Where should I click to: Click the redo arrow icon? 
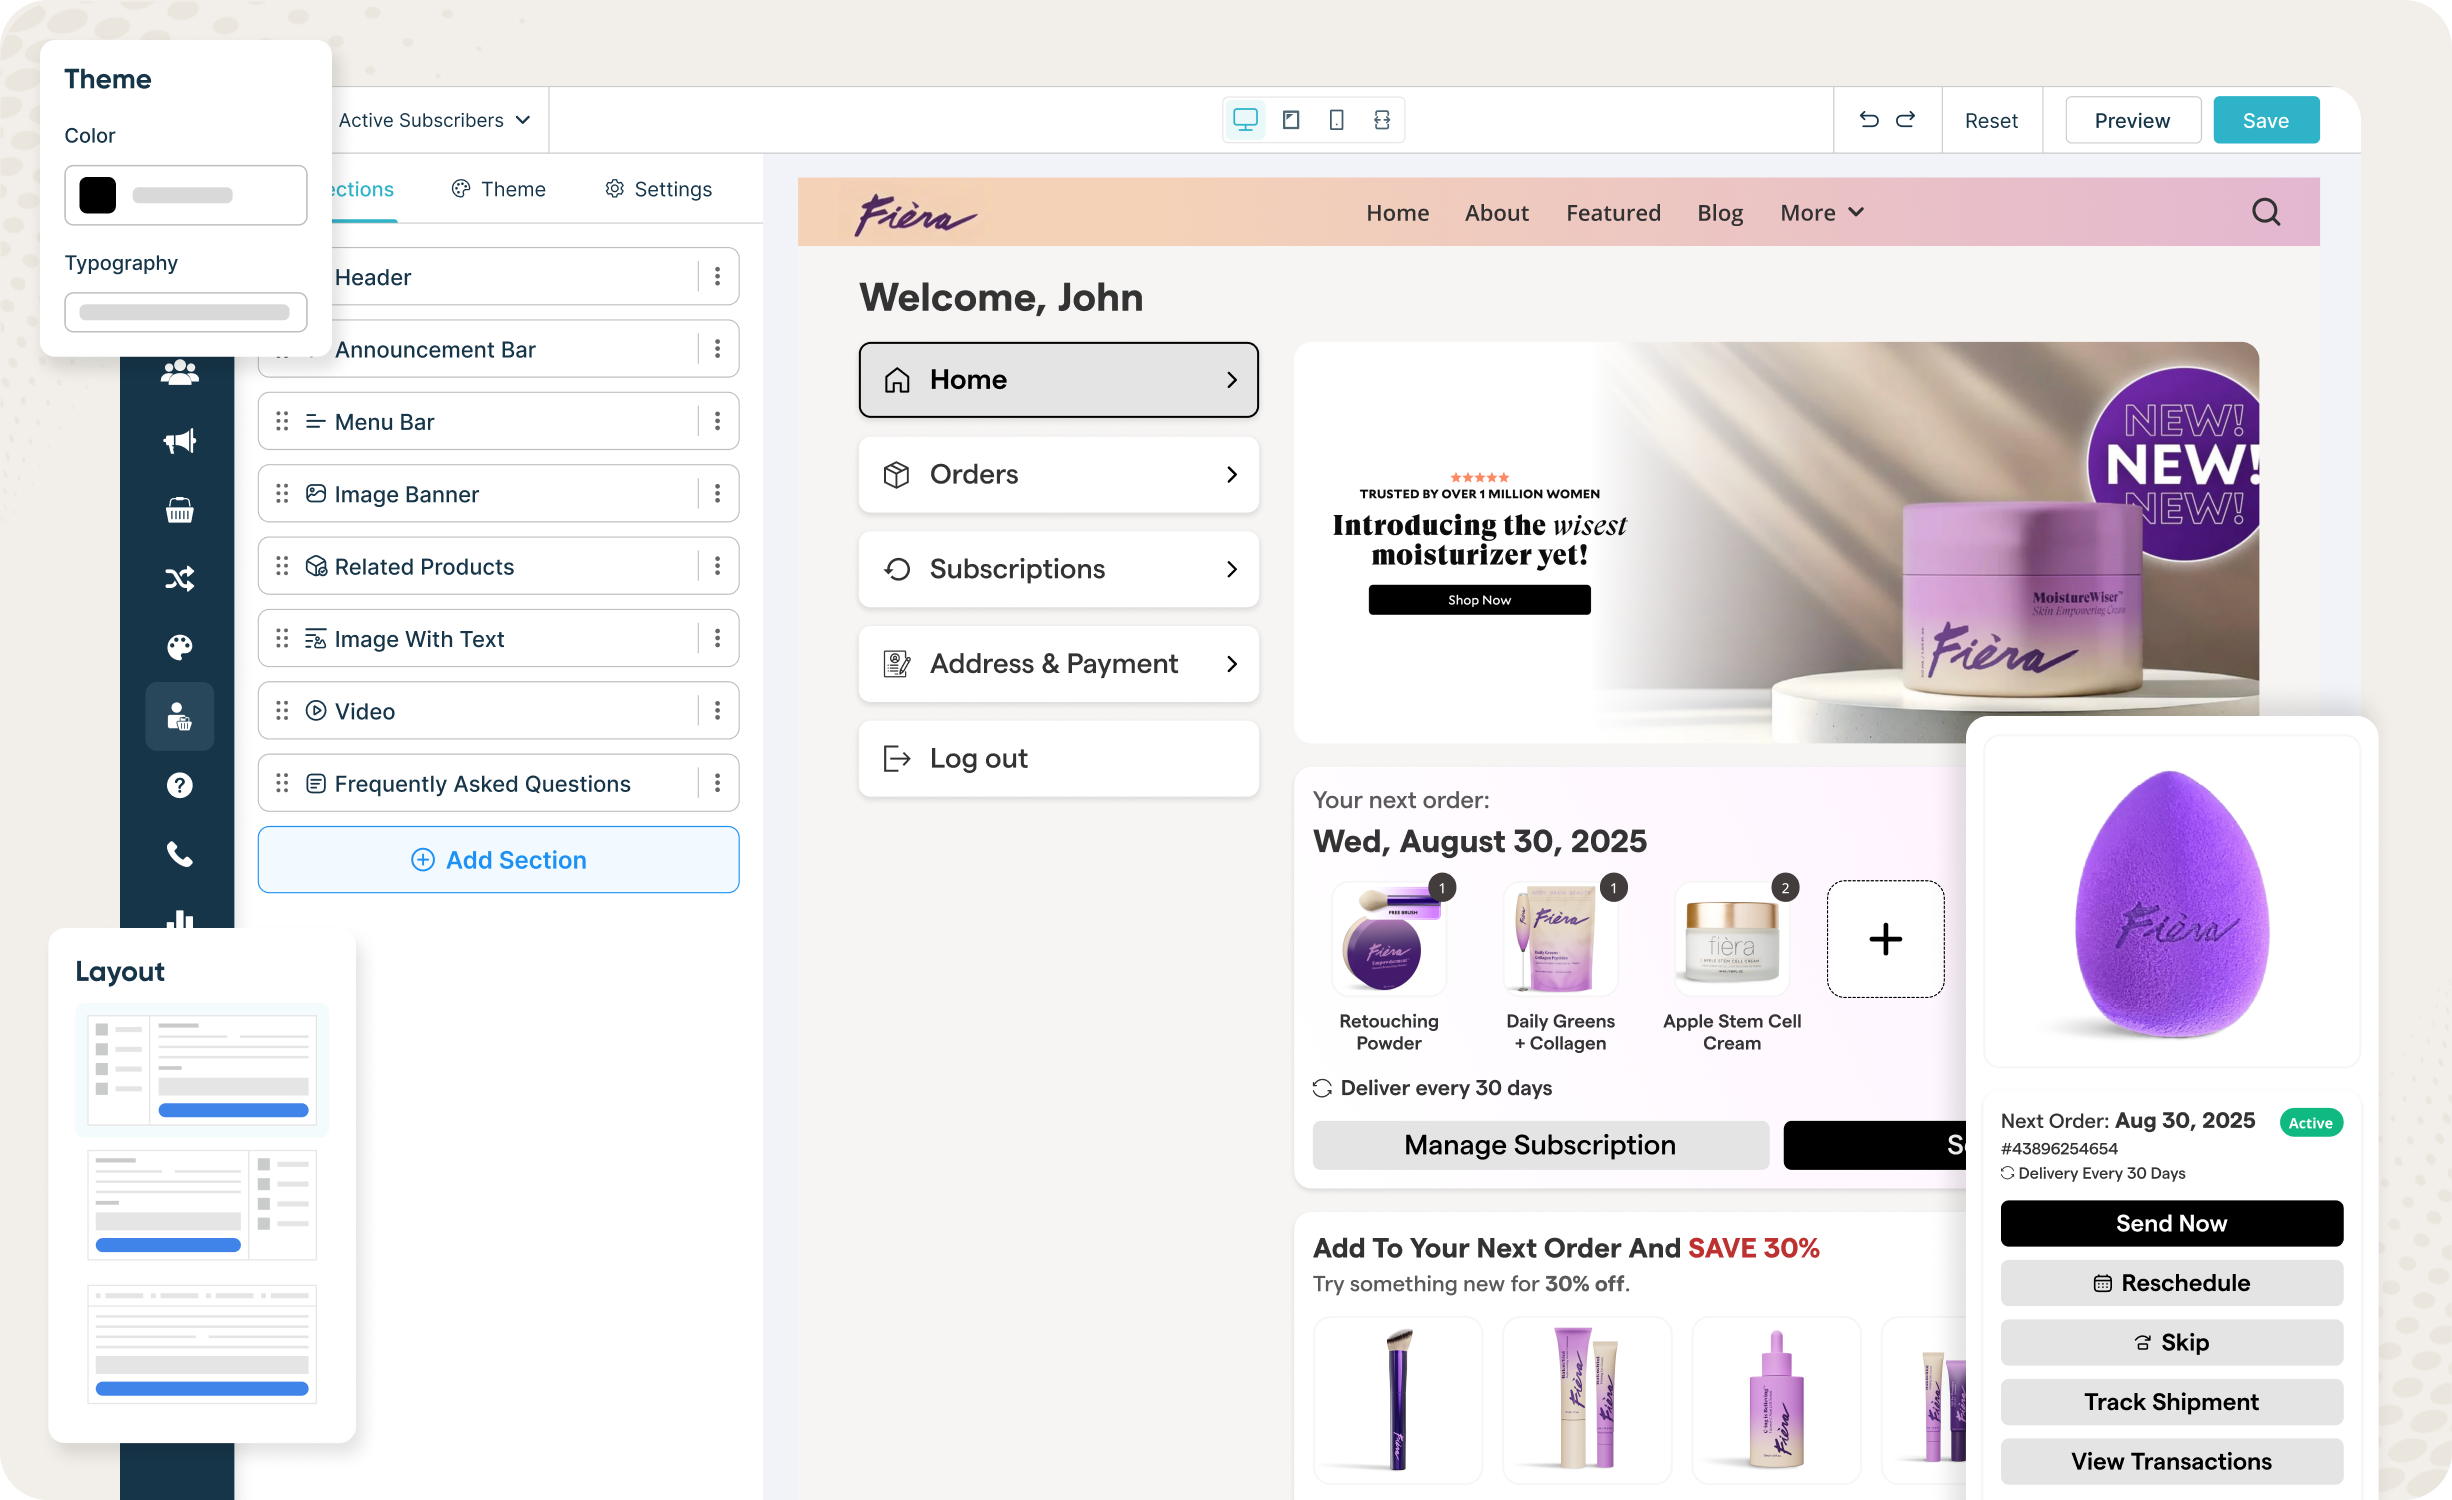(1906, 120)
